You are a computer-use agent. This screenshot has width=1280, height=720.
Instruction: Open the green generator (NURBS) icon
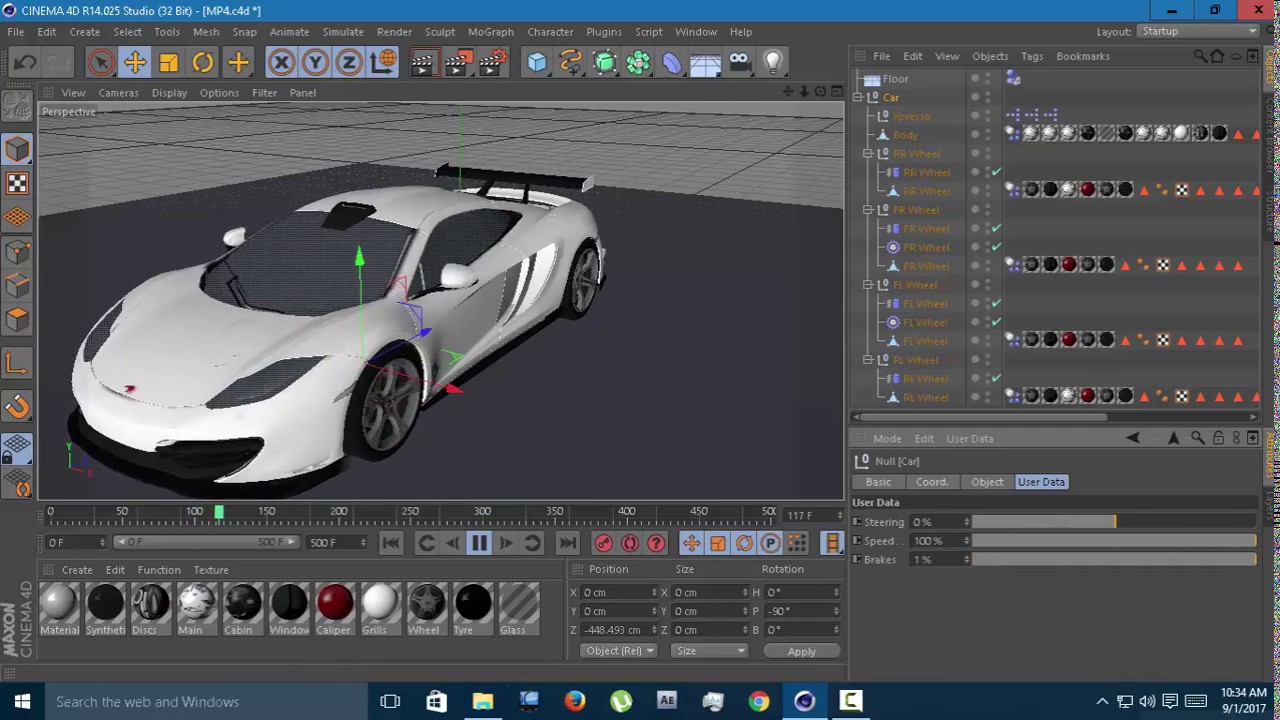(605, 63)
